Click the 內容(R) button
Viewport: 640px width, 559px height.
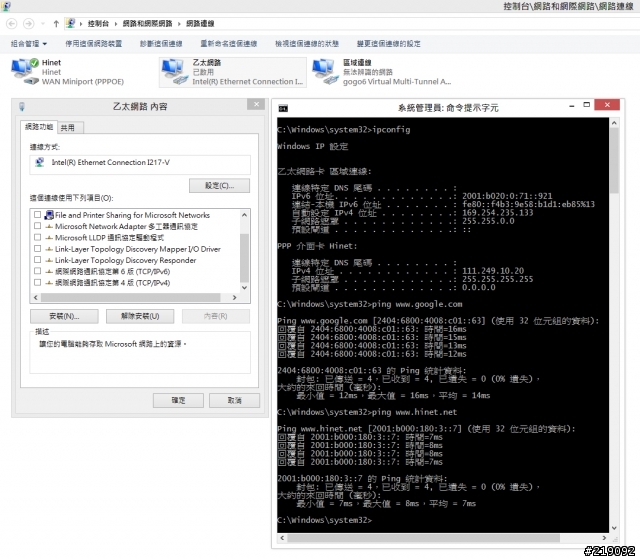216,316
